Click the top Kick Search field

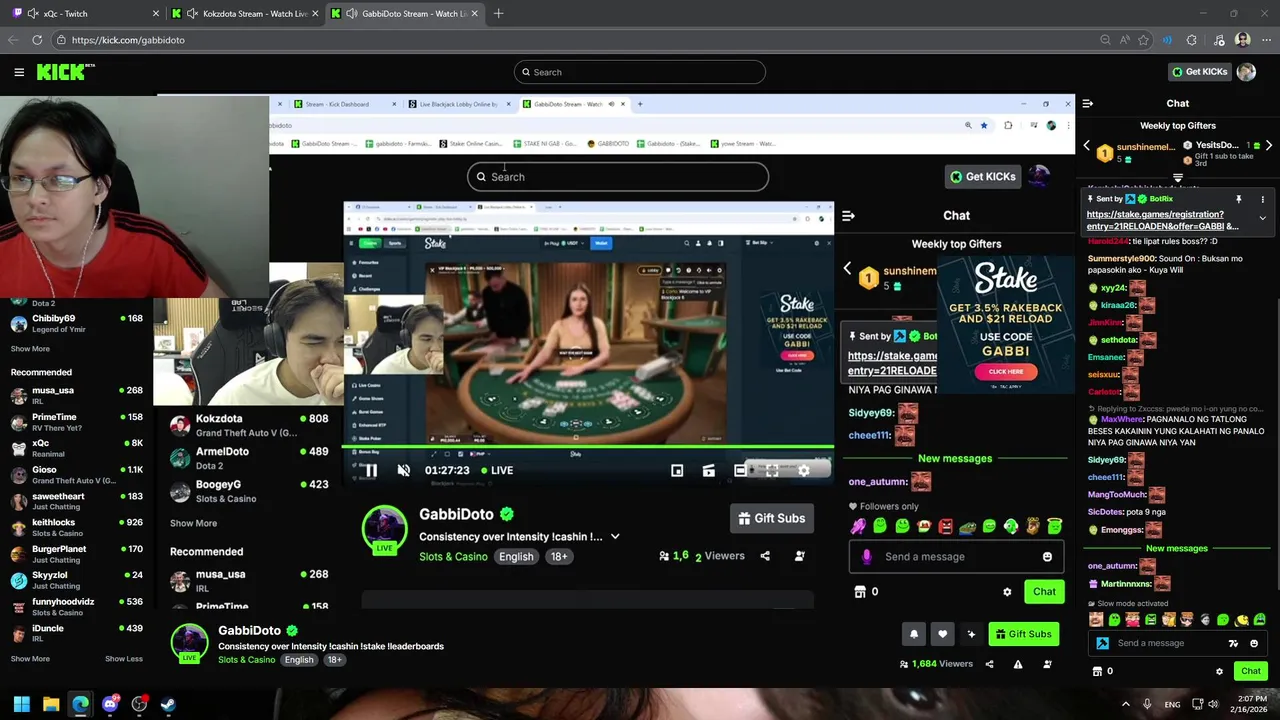tap(640, 72)
